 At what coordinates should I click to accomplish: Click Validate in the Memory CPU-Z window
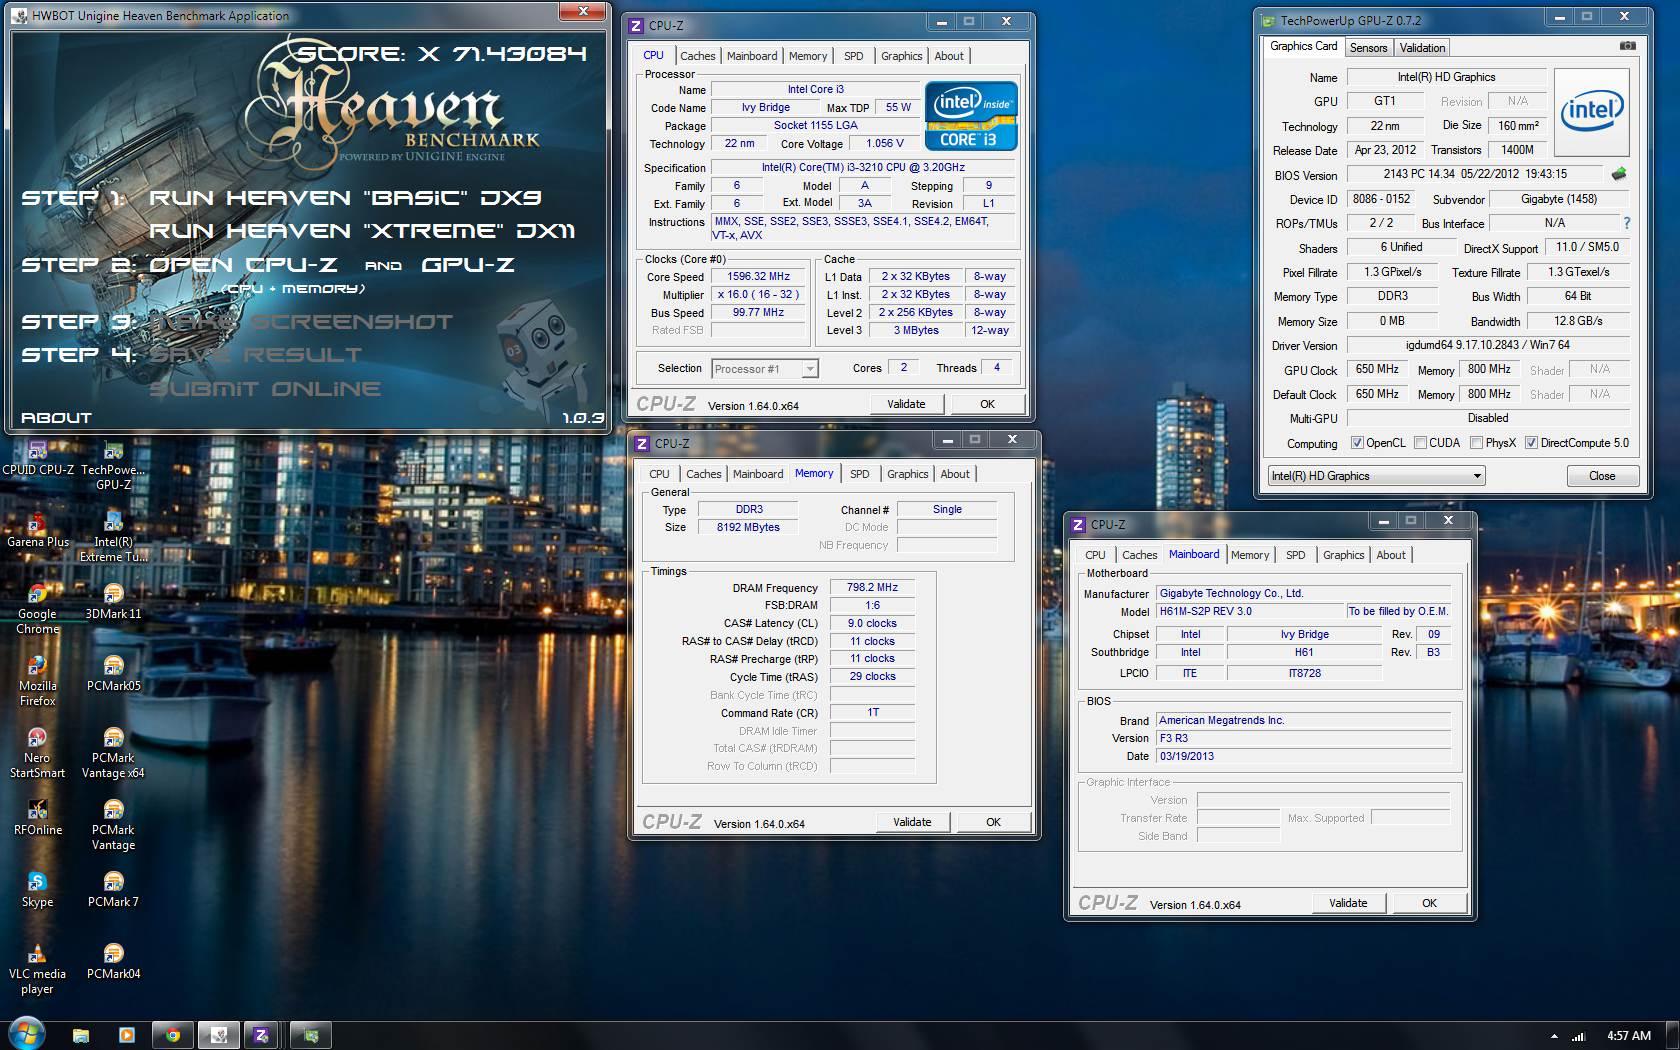(912, 822)
